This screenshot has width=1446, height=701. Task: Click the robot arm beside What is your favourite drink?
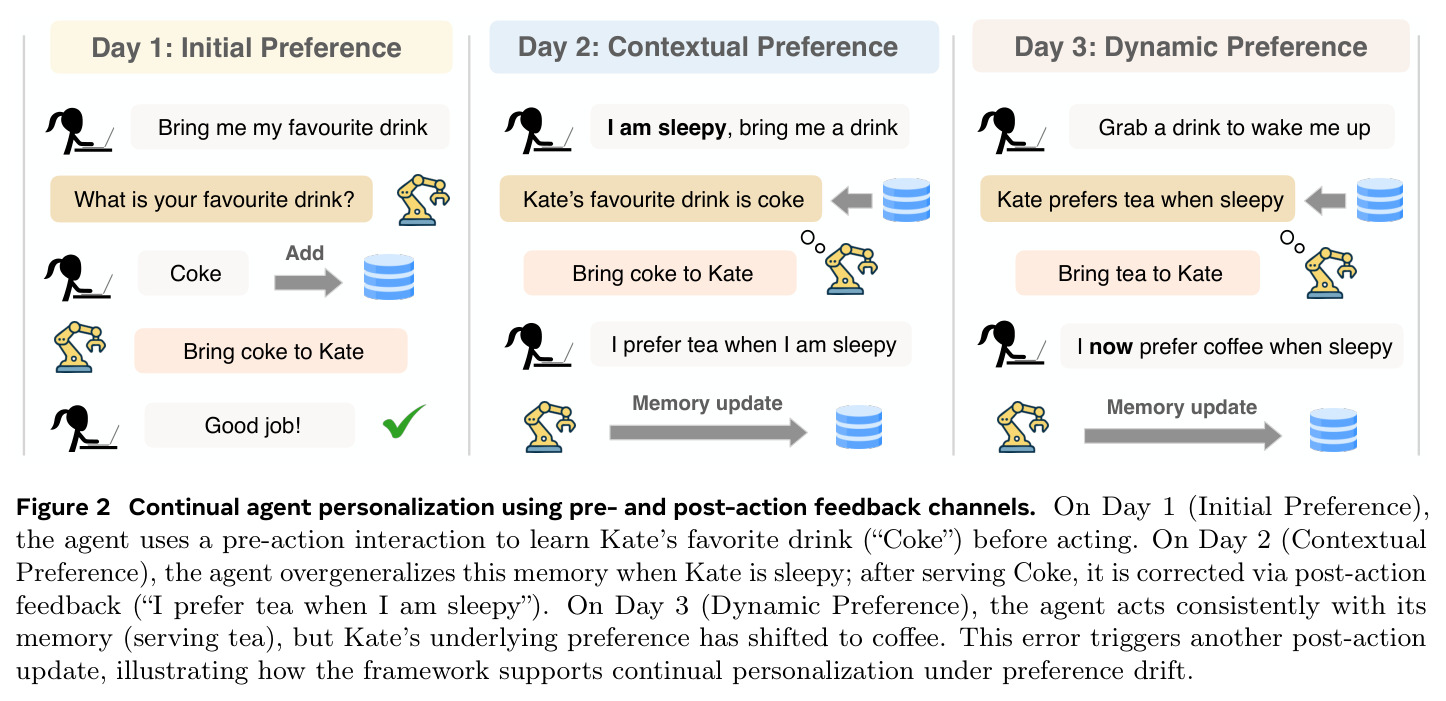pos(423,199)
